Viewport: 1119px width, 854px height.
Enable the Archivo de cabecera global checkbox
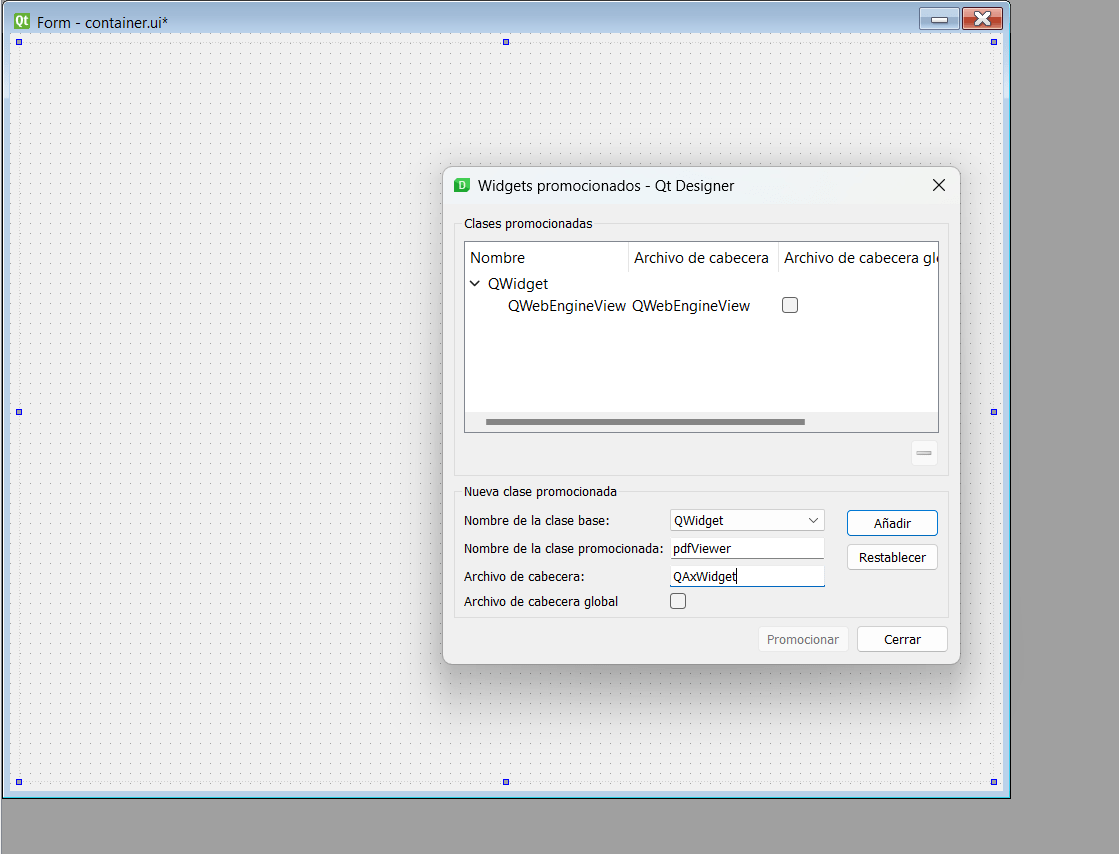(678, 601)
